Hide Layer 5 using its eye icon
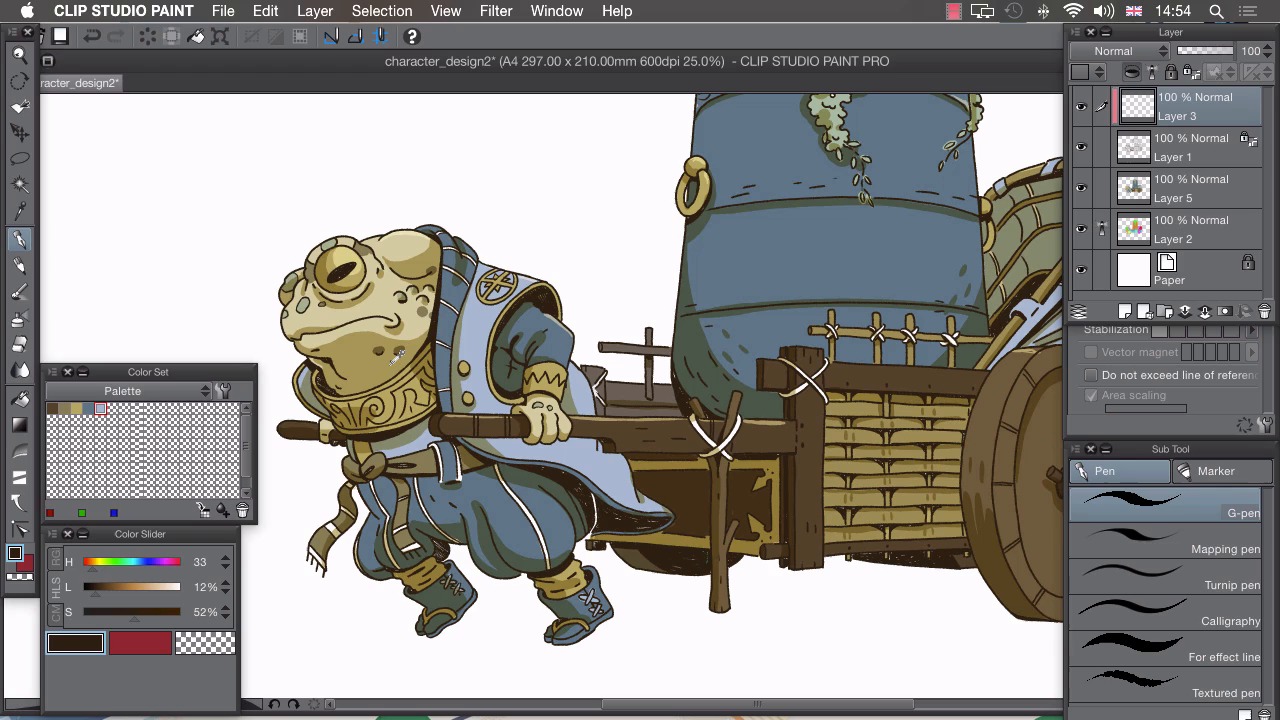 coord(1080,188)
